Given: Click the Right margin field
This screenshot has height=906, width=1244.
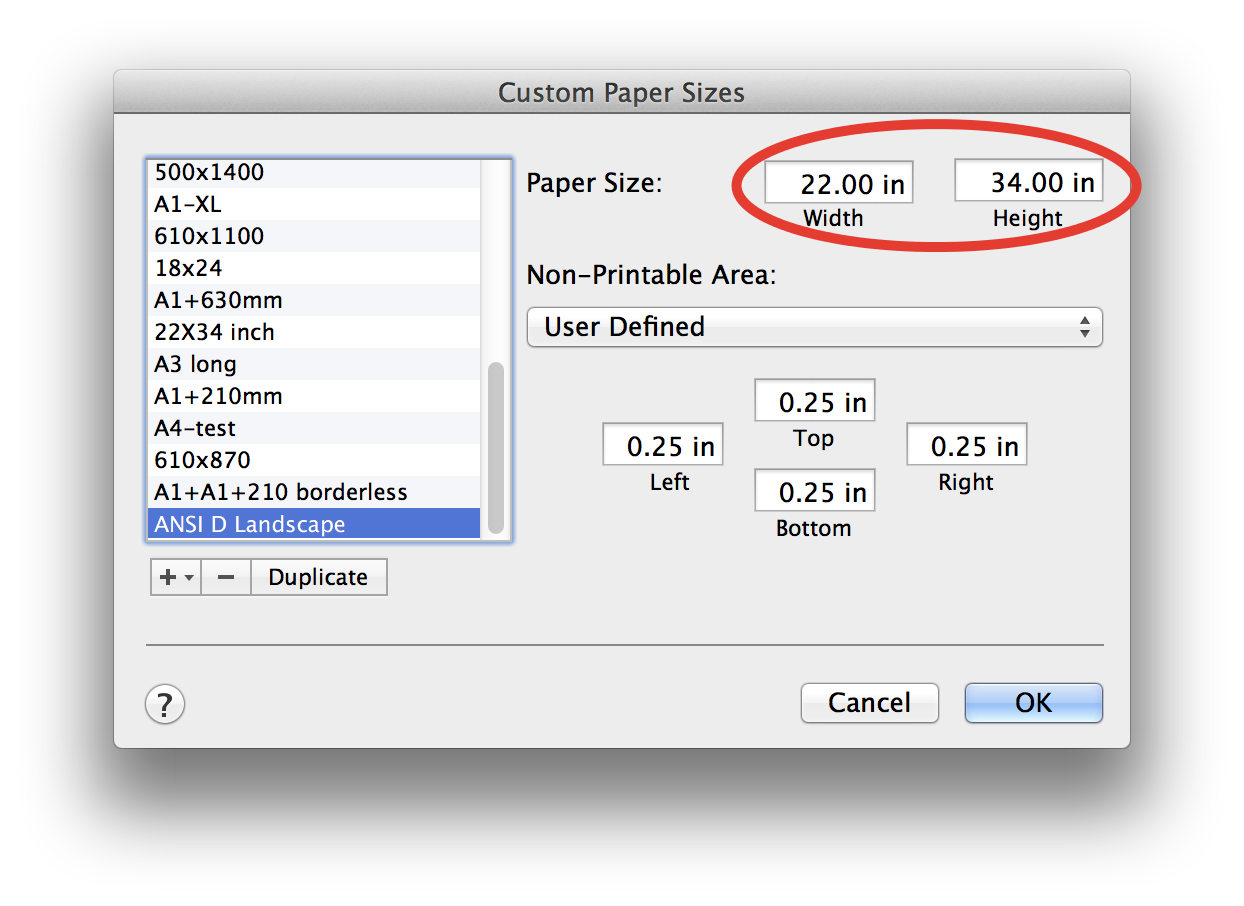Looking at the screenshot, I should (x=966, y=444).
